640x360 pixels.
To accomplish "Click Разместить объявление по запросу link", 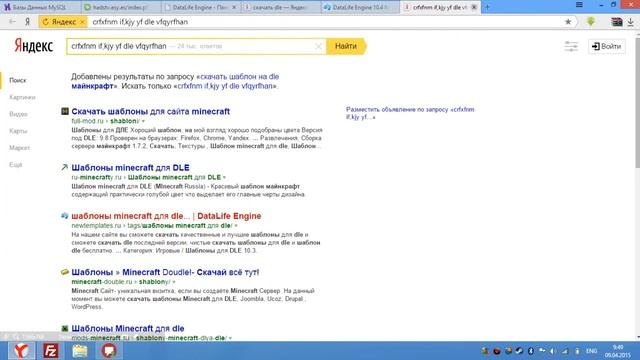I will (x=410, y=113).
